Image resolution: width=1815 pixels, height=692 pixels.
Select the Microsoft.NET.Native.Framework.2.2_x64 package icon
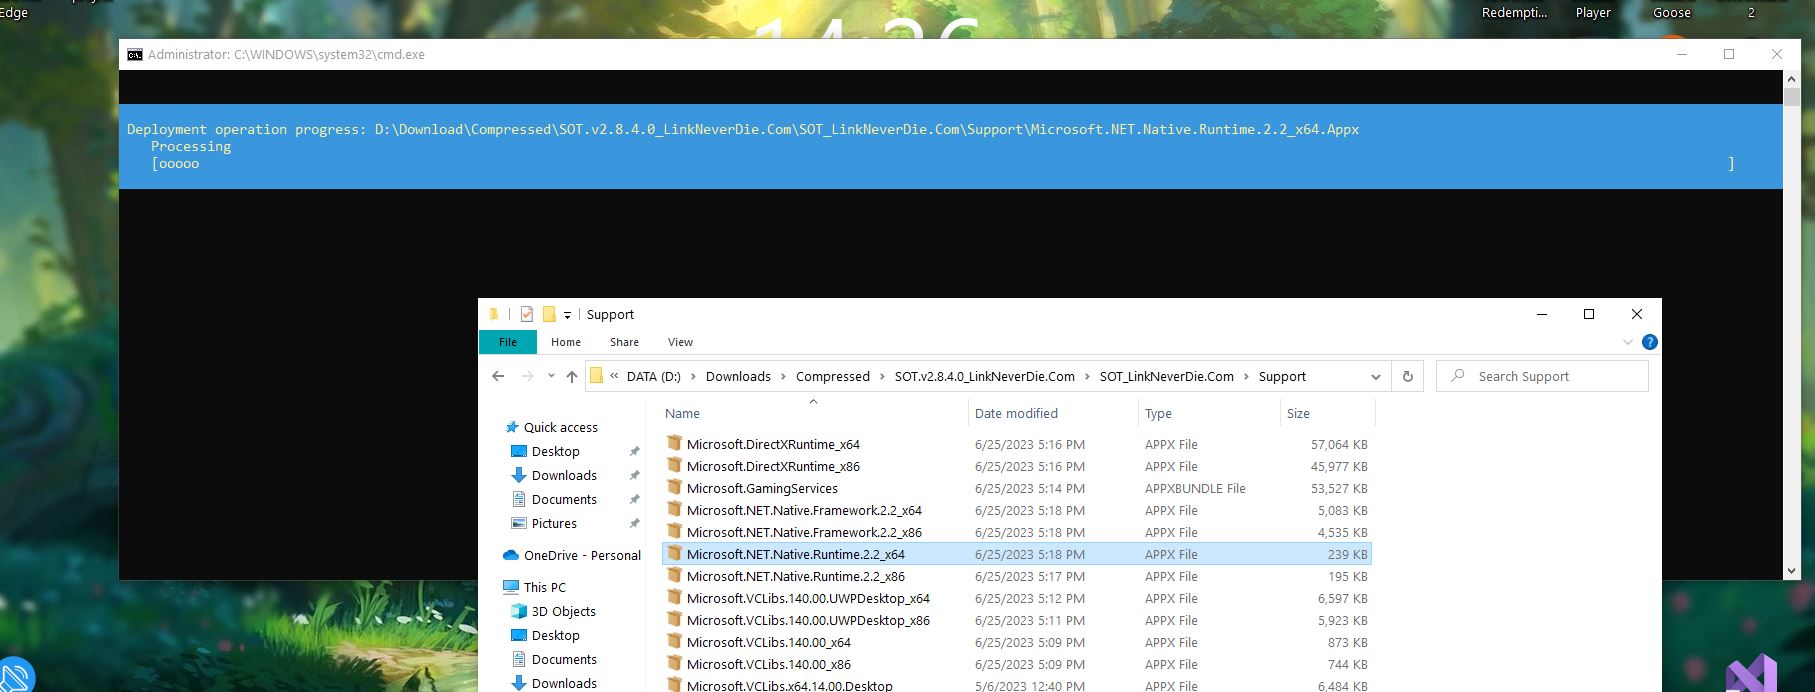[x=675, y=509]
